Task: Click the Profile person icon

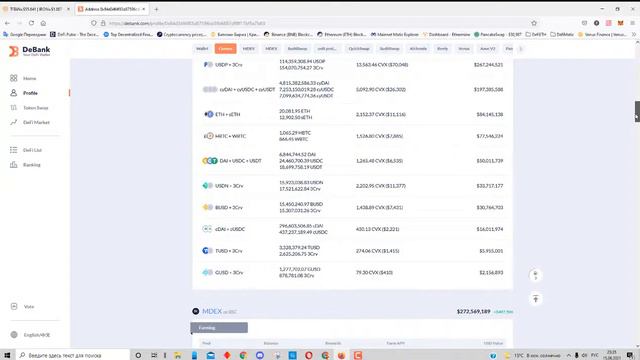Action: pyautogui.click(x=13, y=93)
